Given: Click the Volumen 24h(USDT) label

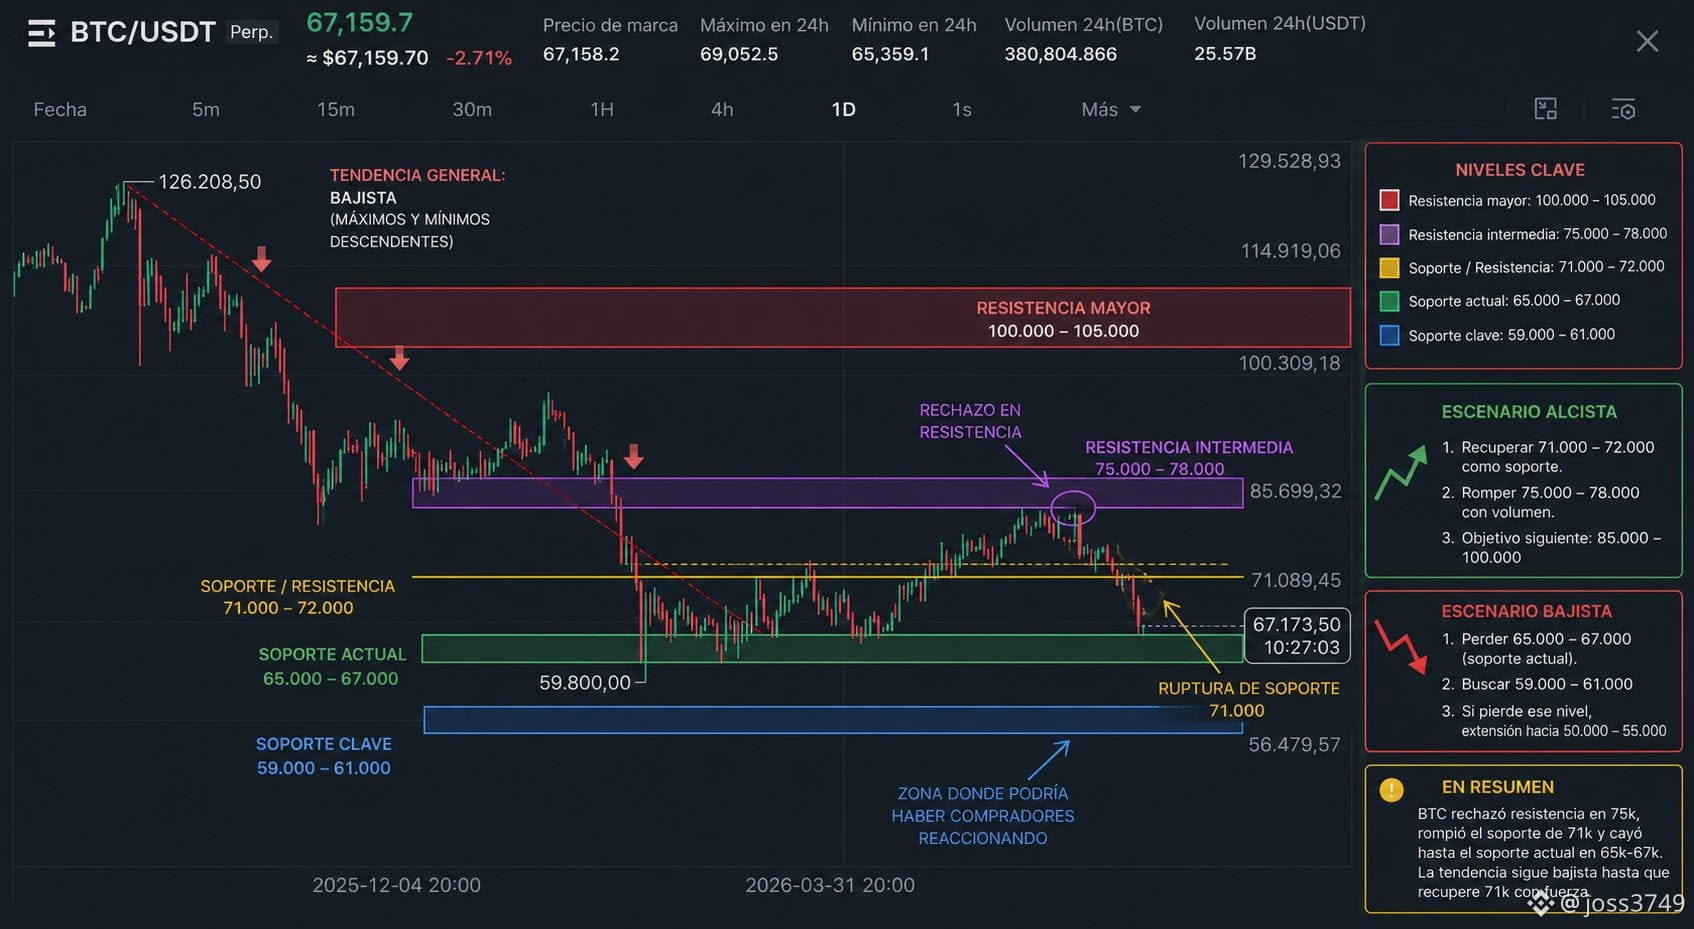Looking at the screenshot, I should point(1280,23).
